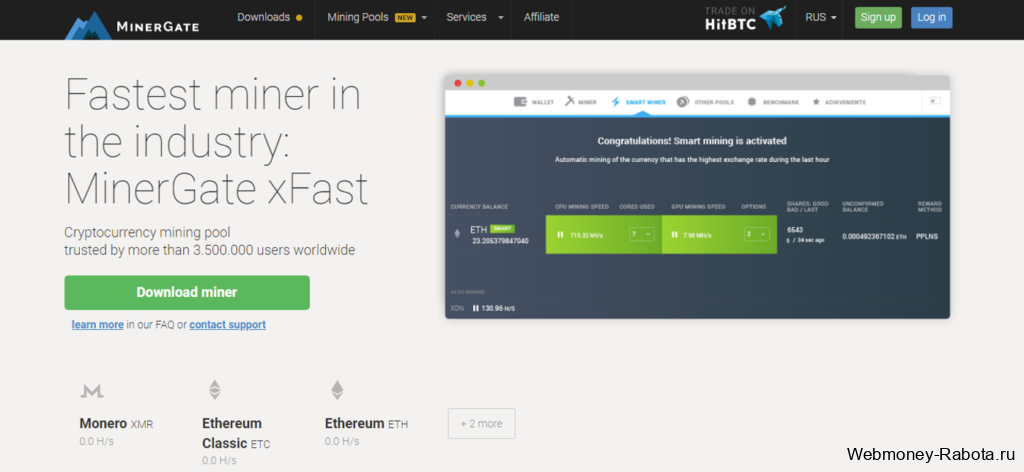1024x472 pixels.
Task: Click the green Download miner button
Action: [187, 292]
